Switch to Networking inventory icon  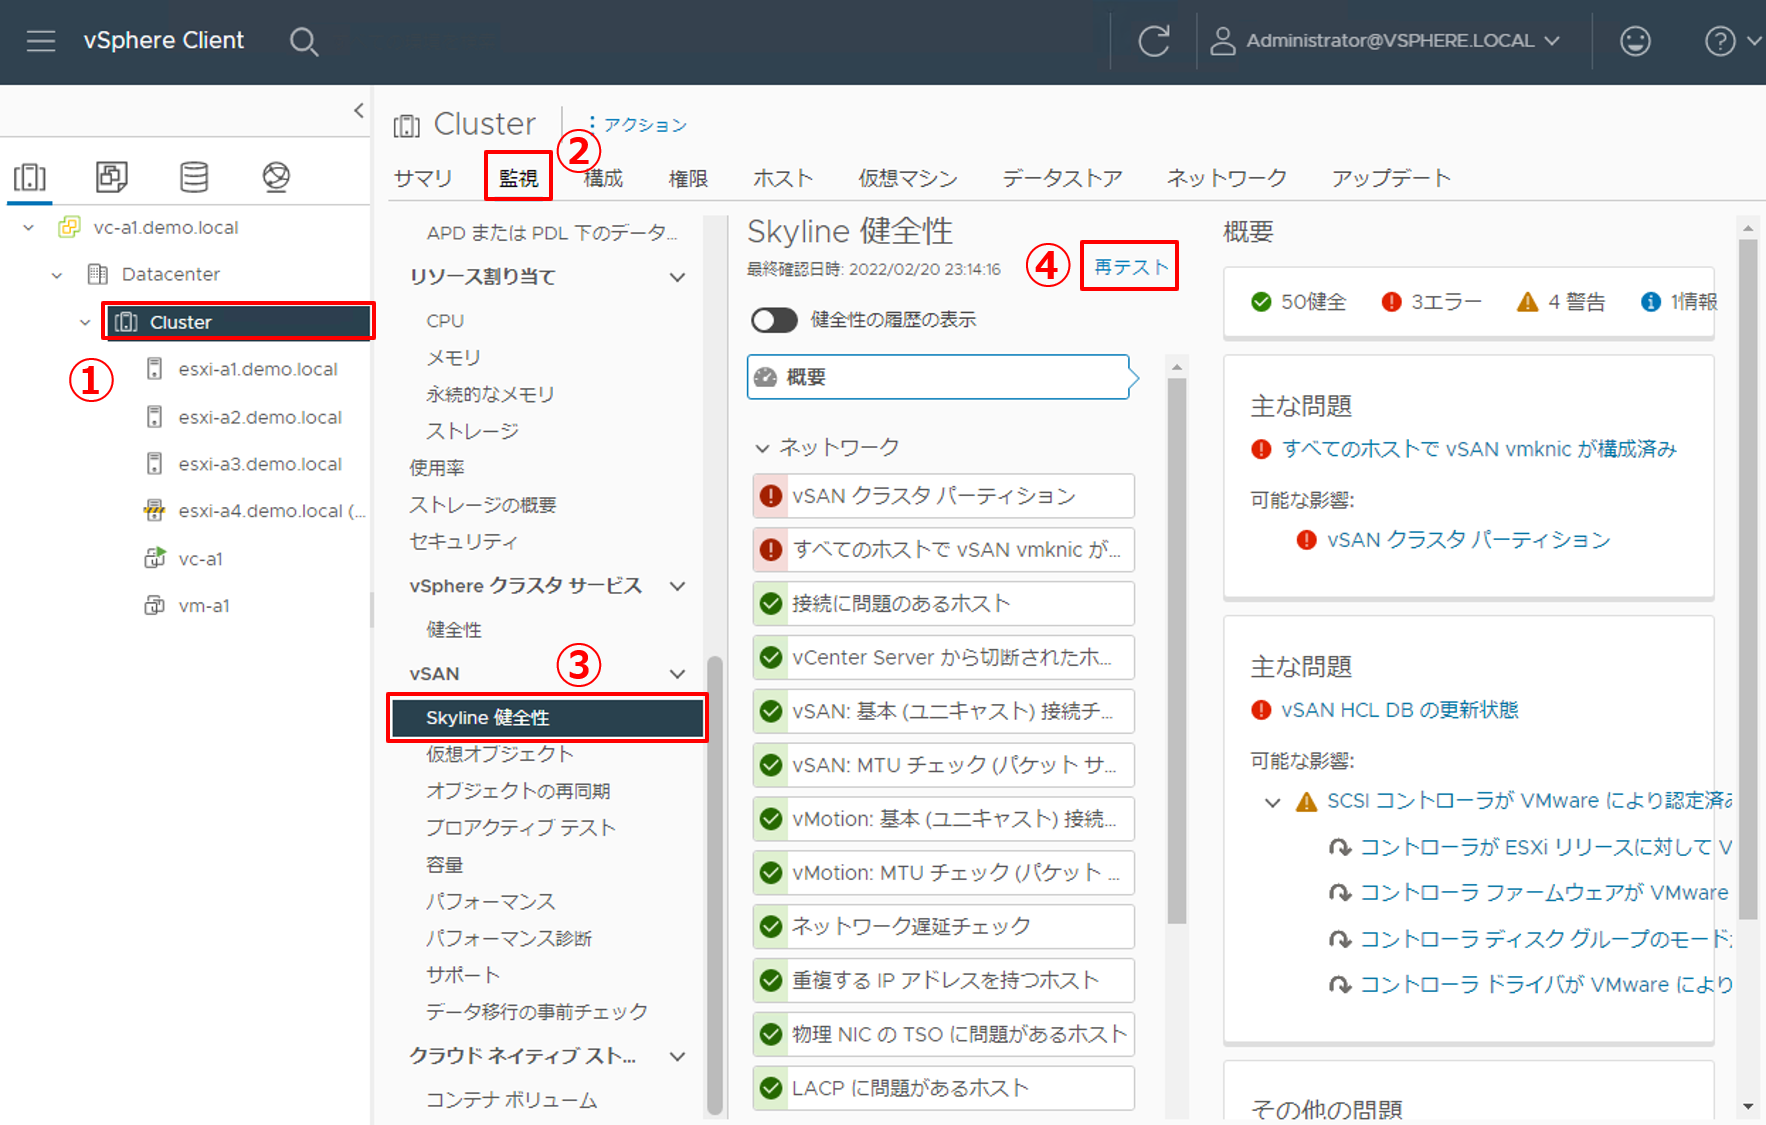[x=276, y=177]
